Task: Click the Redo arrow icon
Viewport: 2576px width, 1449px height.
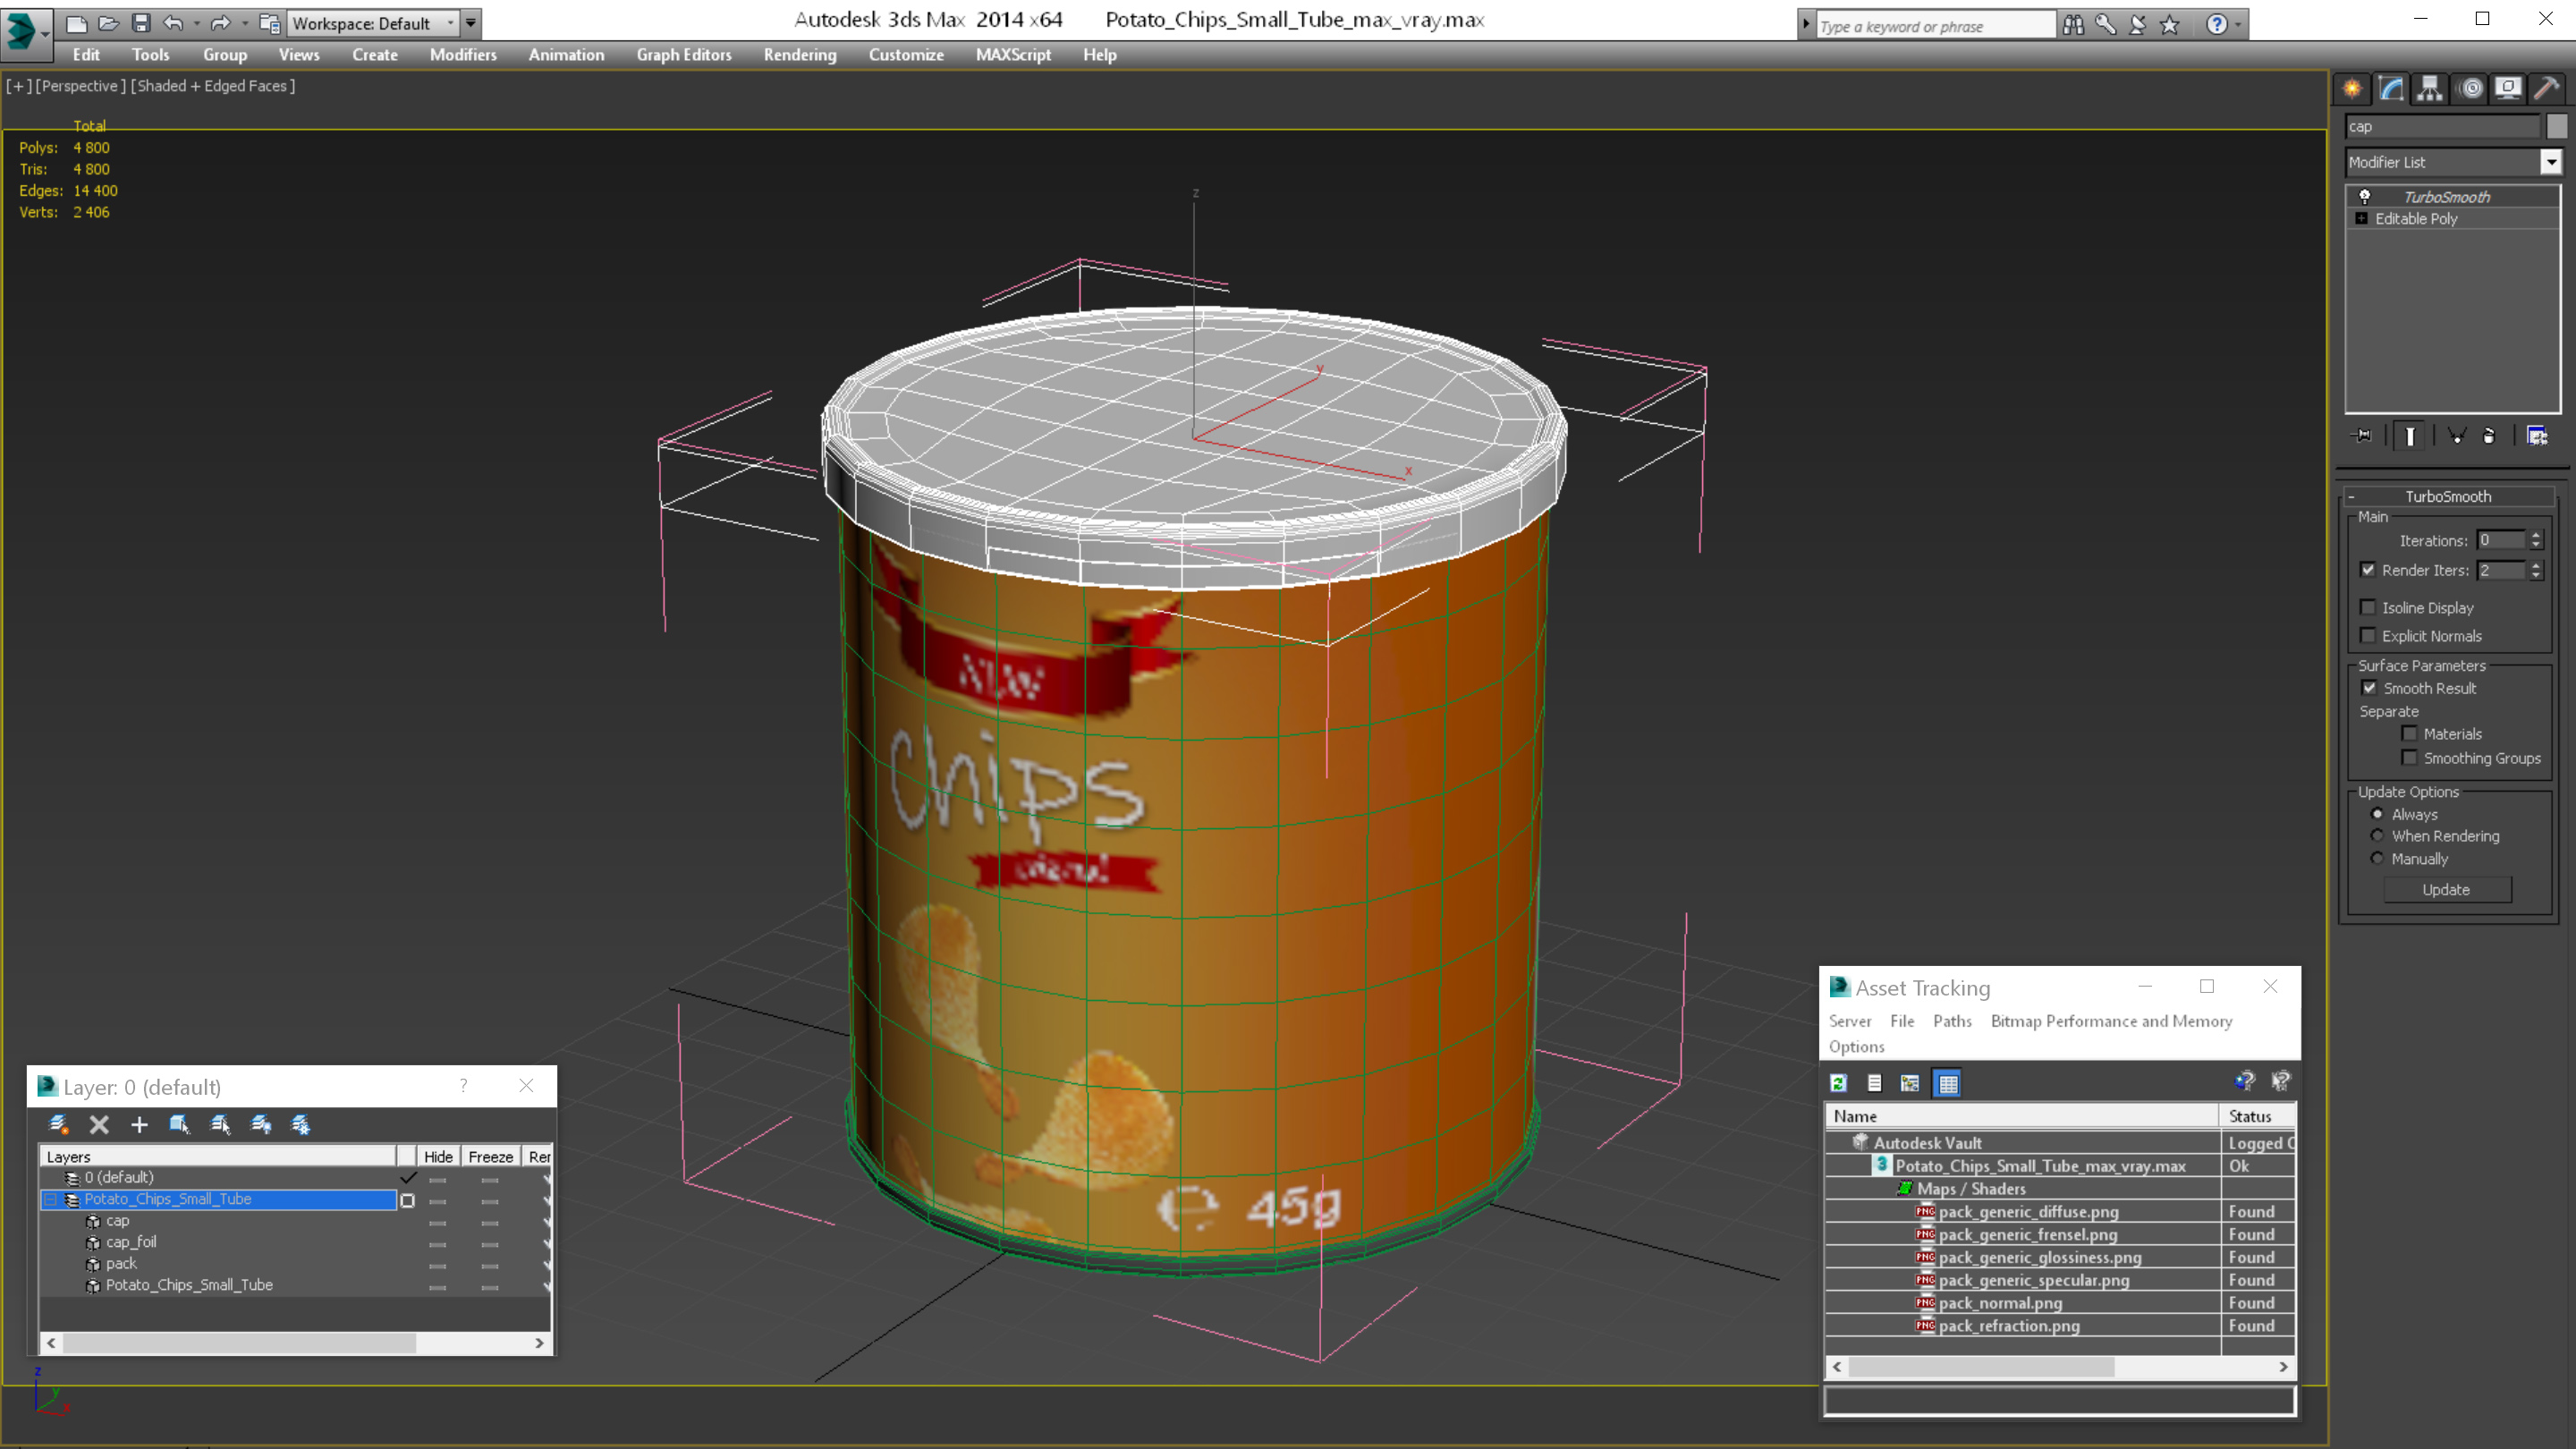Action: [221, 23]
